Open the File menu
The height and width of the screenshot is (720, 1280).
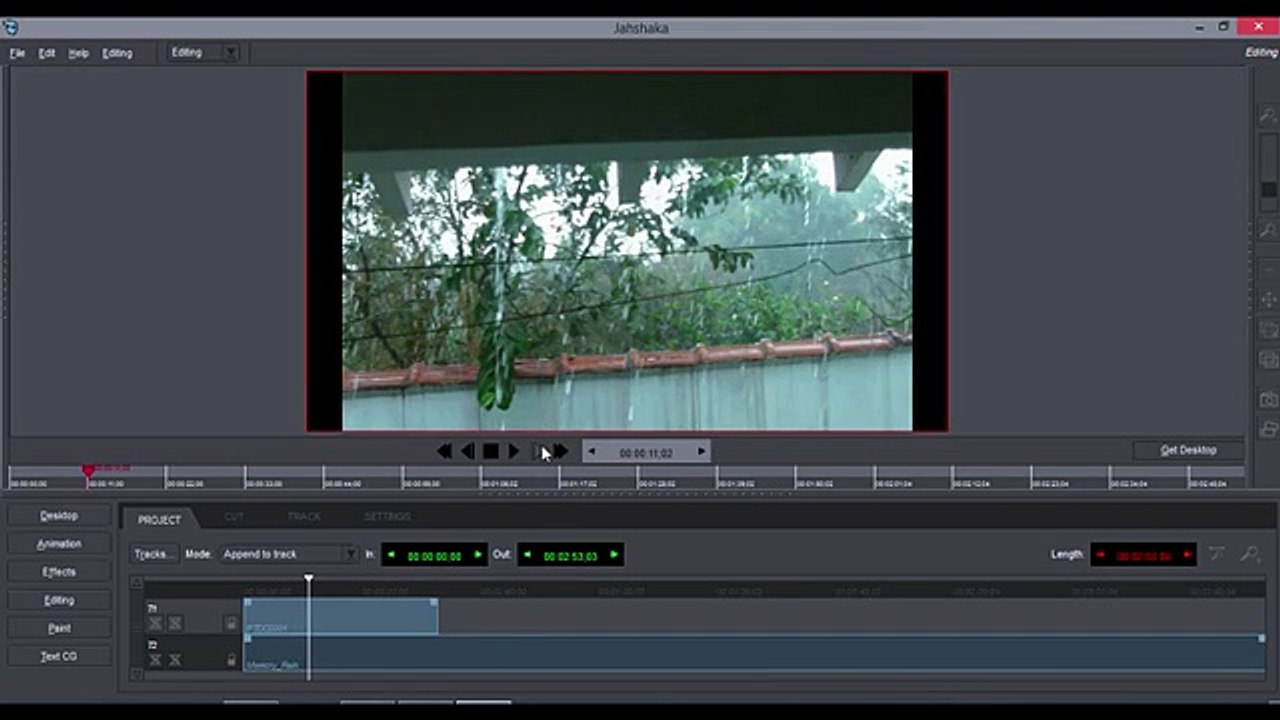tap(17, 53)
